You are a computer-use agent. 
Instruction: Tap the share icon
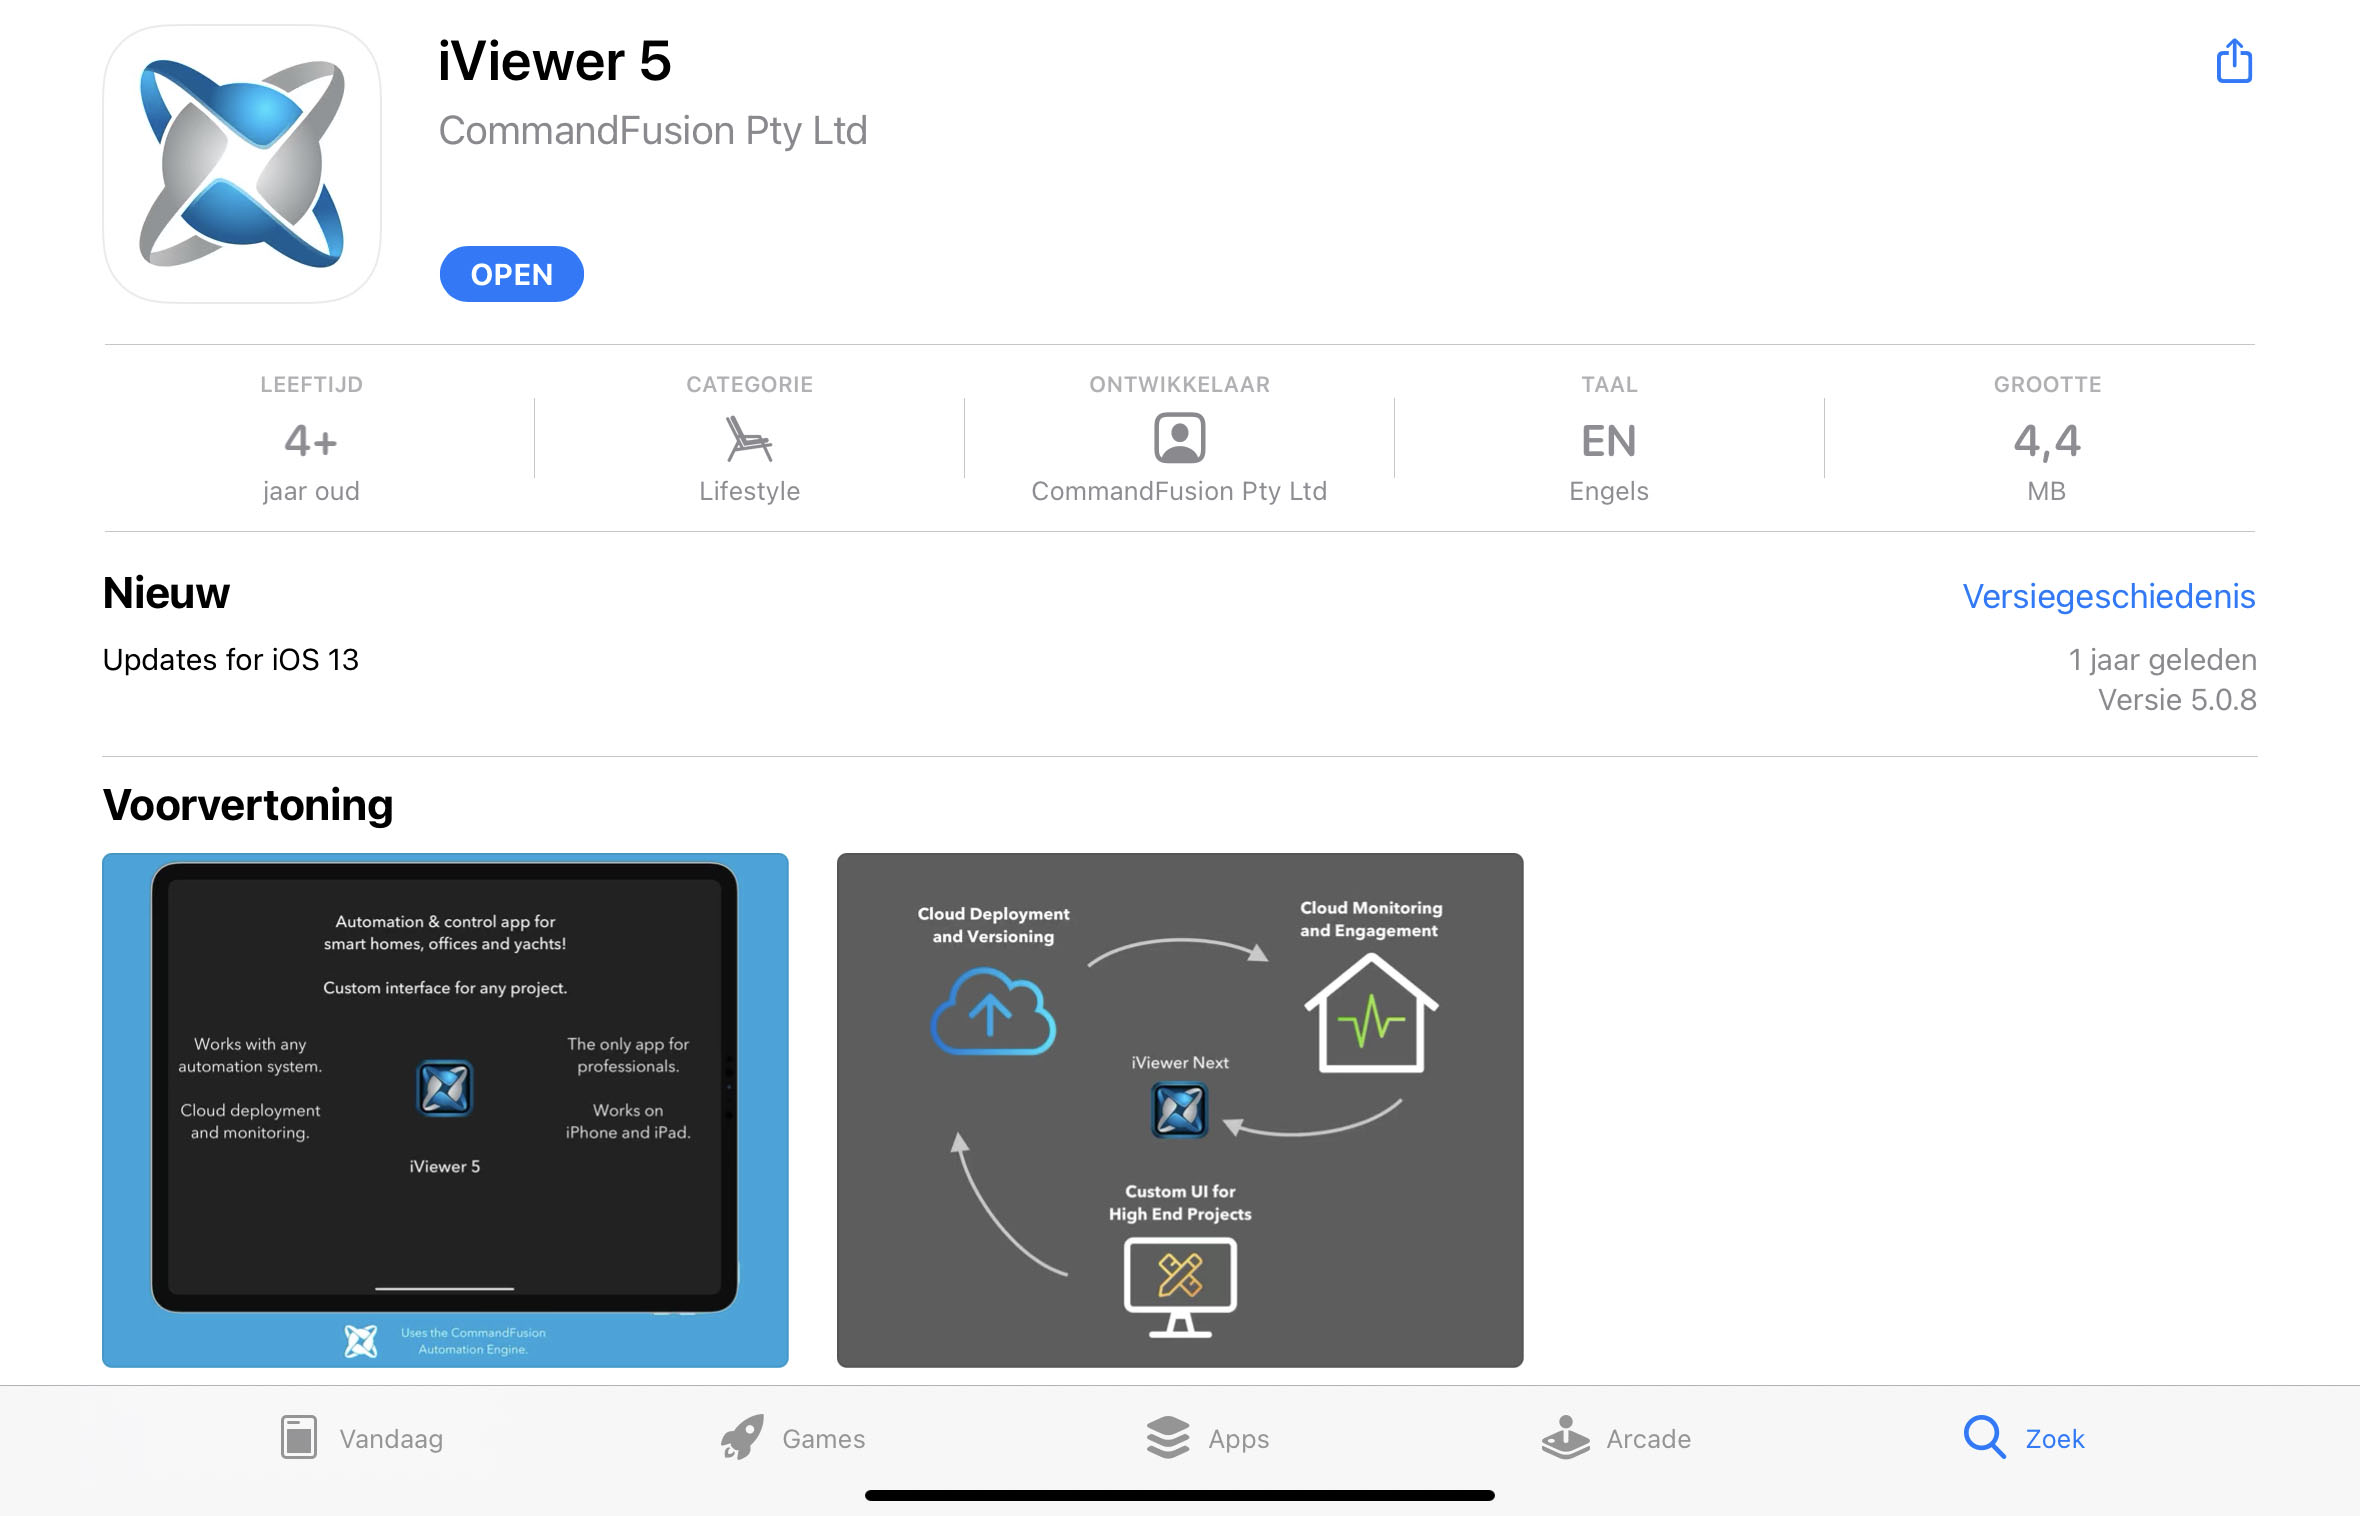[2234, 61]
